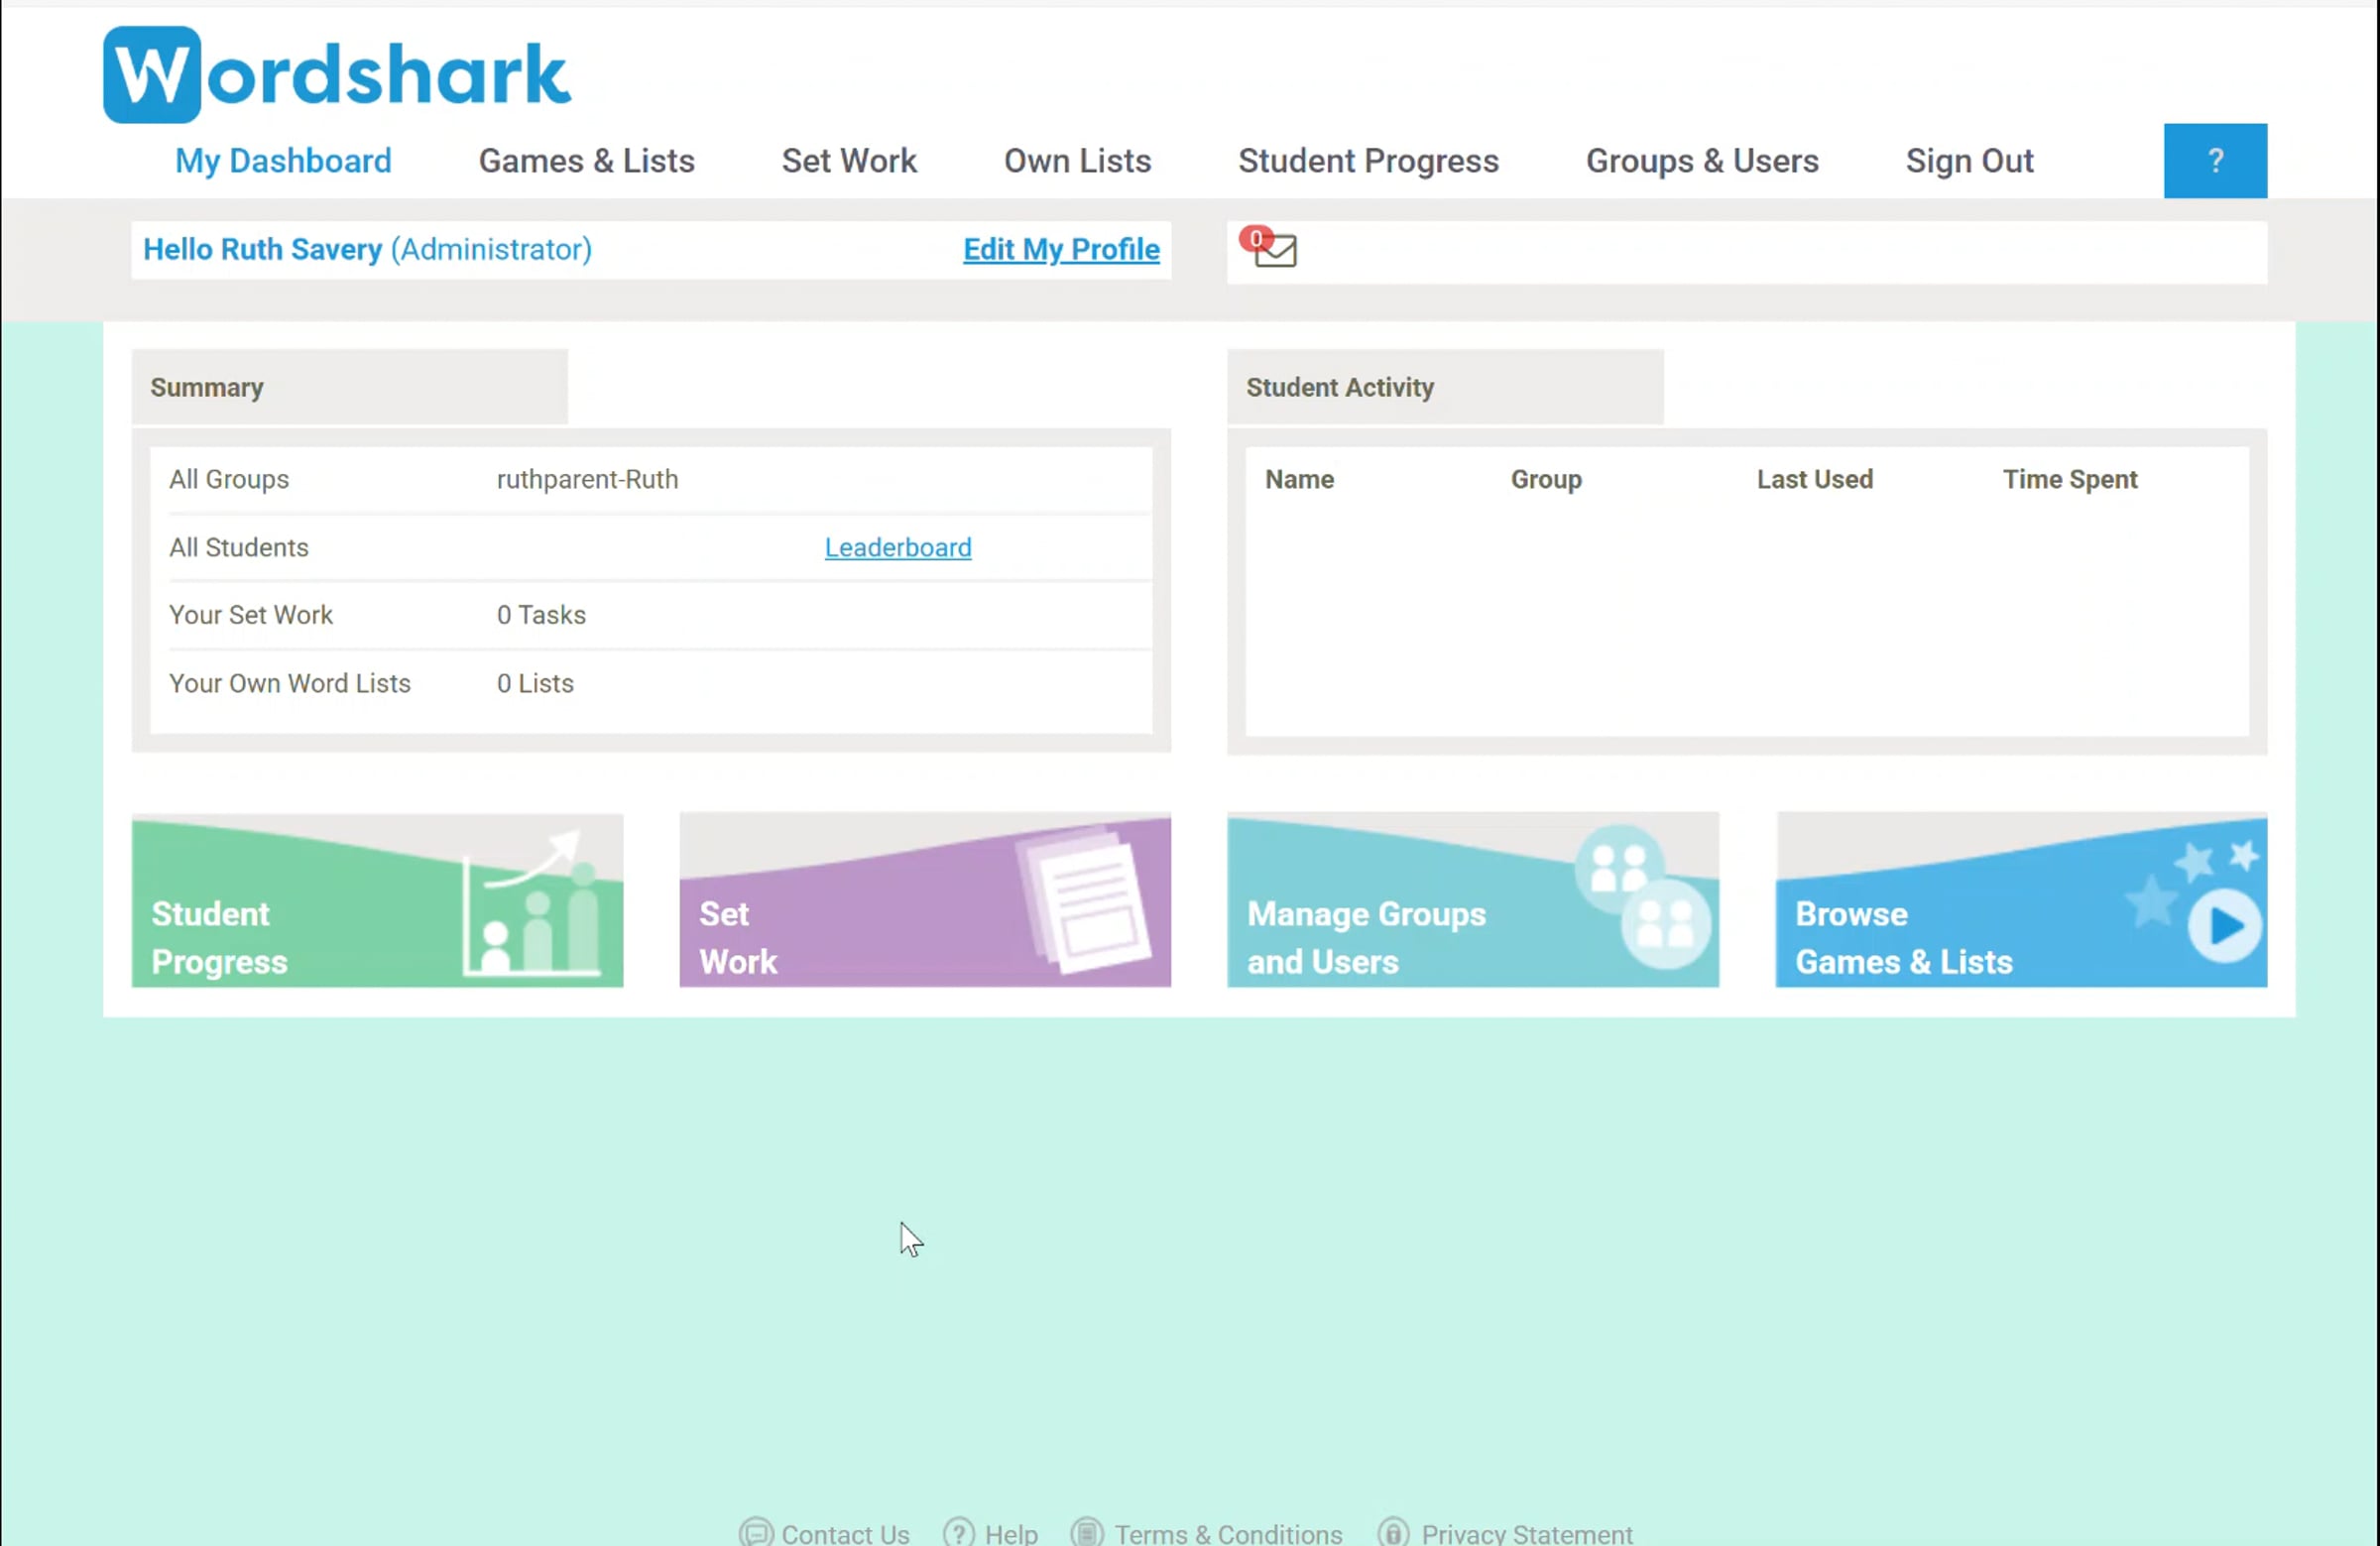Open the Manage Groups and Users banner
The height and width of the screenshot is (1546, 2380).
pos(1472,901)
